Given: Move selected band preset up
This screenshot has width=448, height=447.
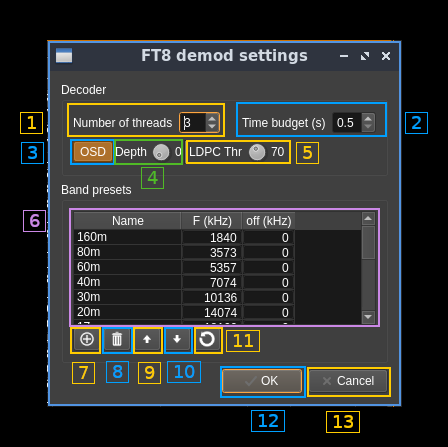Looking at the screenshot, I should point(147,340).
